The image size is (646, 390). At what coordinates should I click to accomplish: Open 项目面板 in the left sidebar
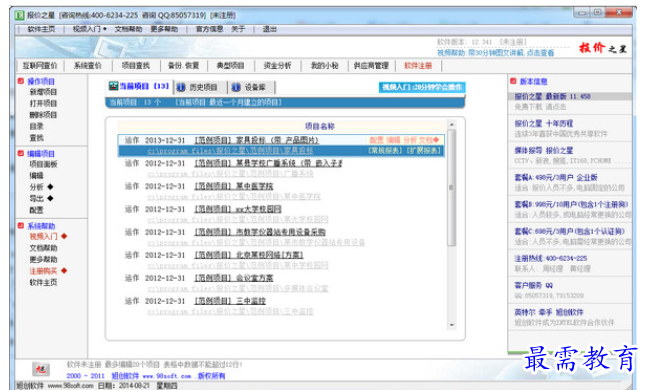[43, 164]
